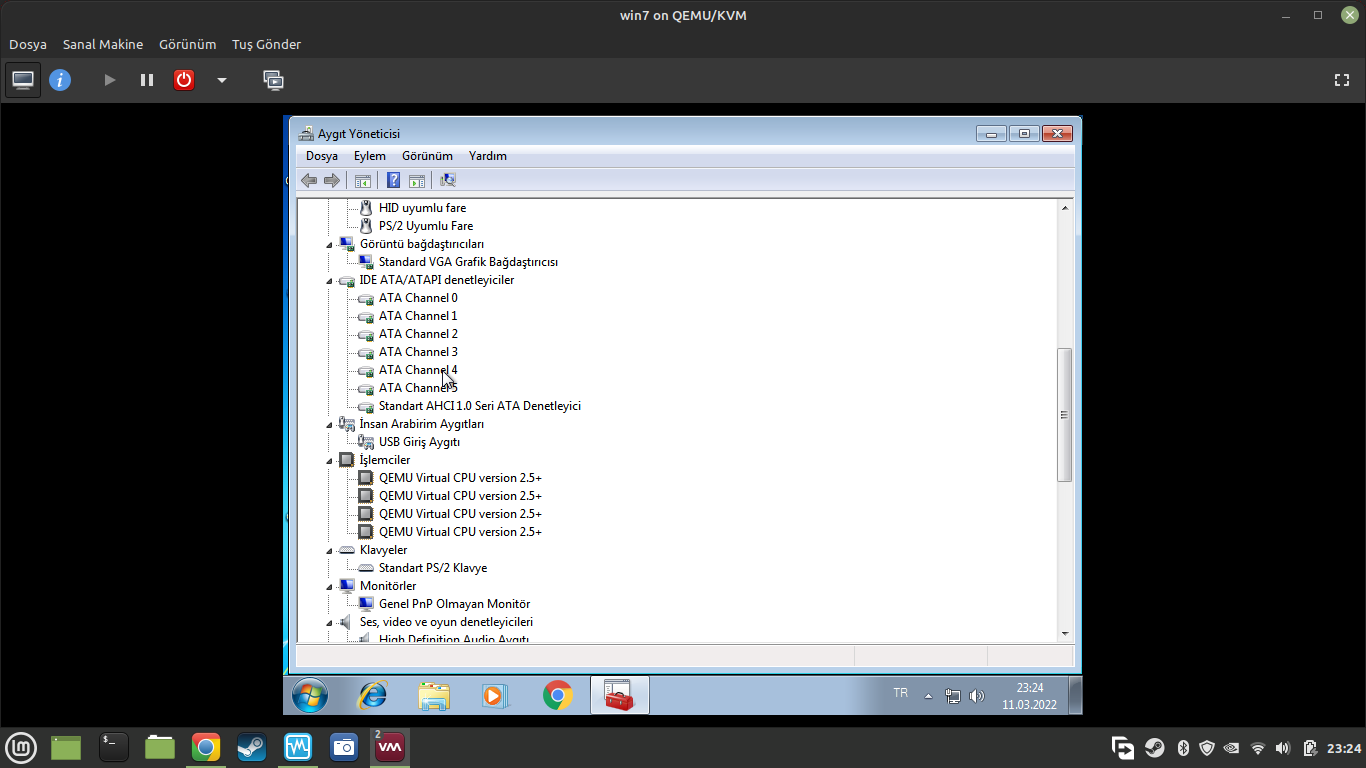Collapse IDE ATA/ATAPI denetleyiciler category
Viewport: 1366px width, 768px height.
coord(331,280)
